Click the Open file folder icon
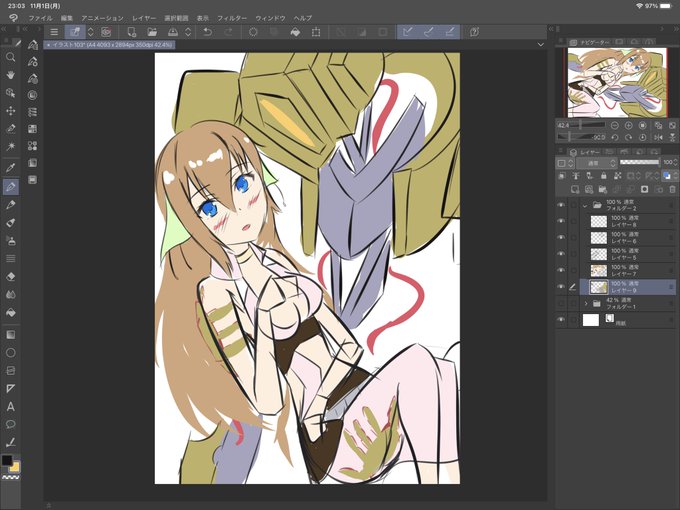The height and width of the screenshot is (510, 680). point(152,32)
